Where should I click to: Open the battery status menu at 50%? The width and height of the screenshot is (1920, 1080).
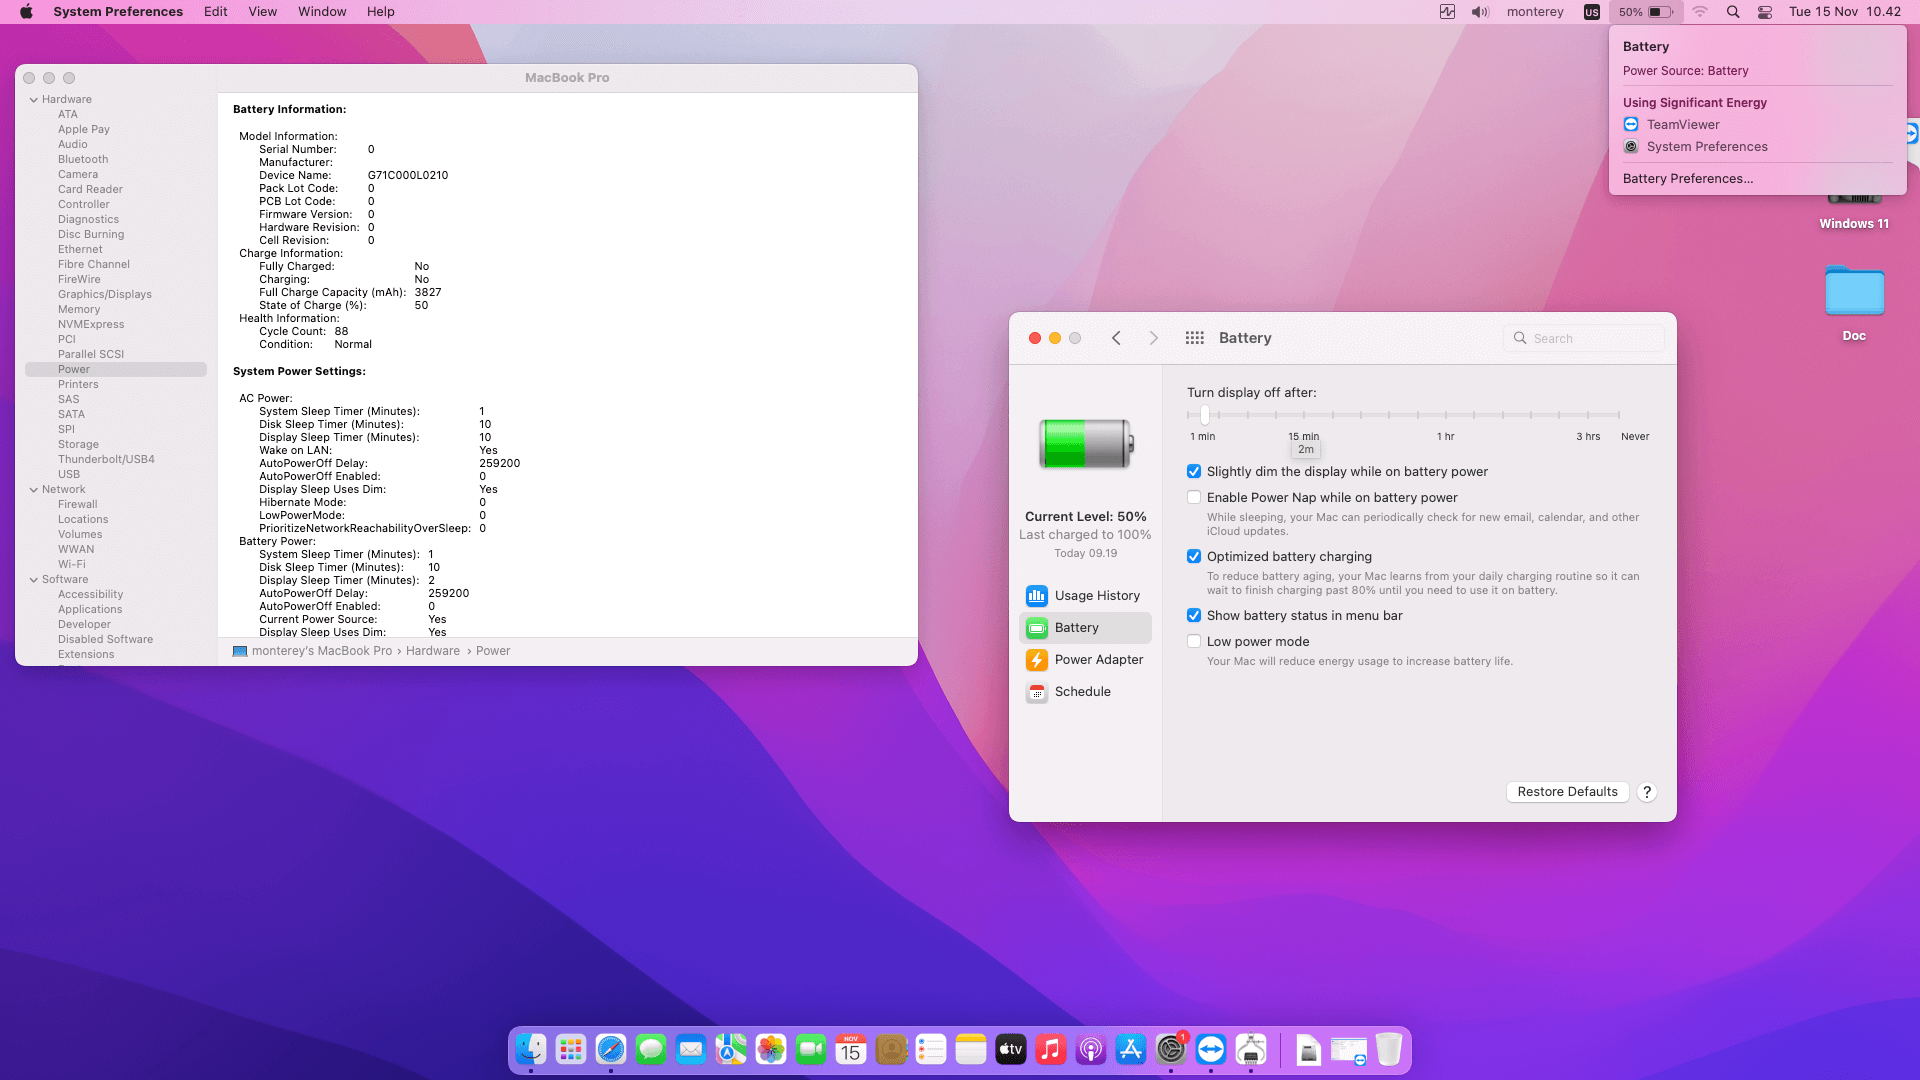[x=1646, y=12]
